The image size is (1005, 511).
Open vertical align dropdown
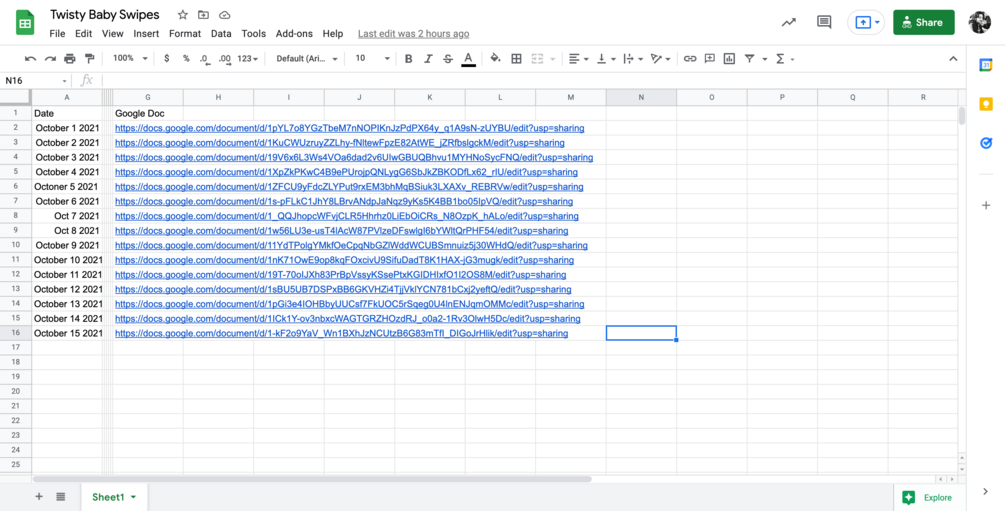pyautogui.click(x=606, y=58)
